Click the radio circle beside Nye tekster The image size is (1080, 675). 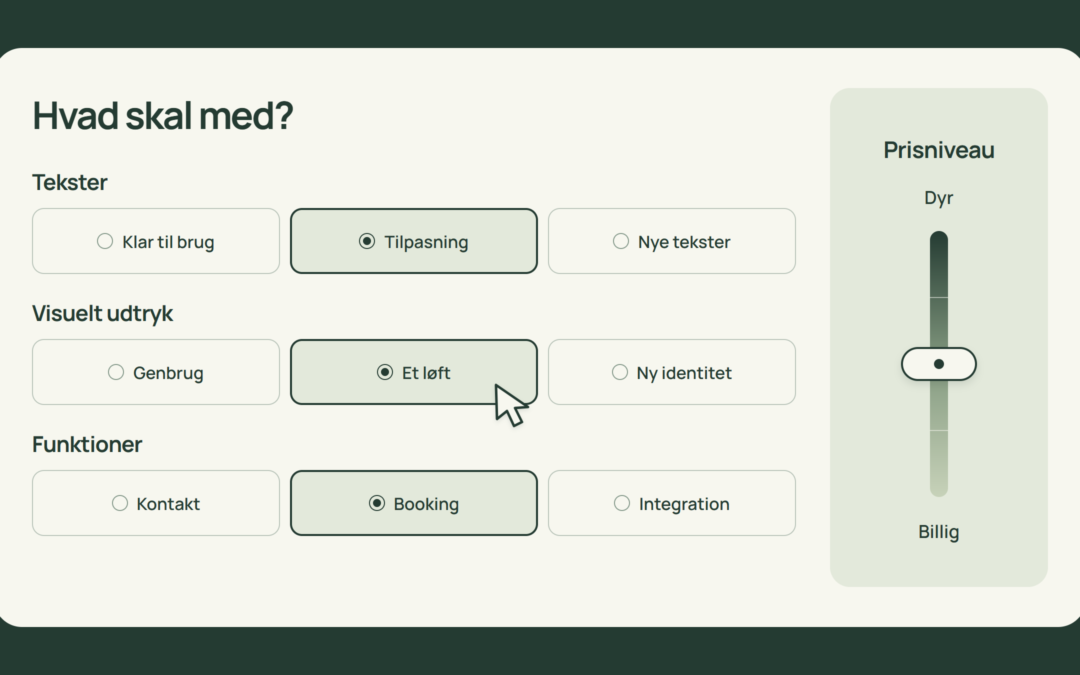coord(621,241)
